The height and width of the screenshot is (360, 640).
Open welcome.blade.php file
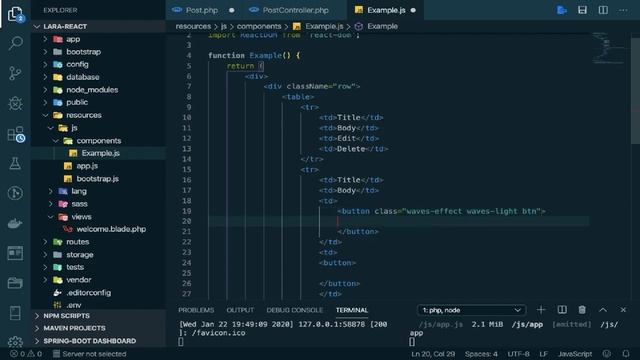(x=98, y=229)
